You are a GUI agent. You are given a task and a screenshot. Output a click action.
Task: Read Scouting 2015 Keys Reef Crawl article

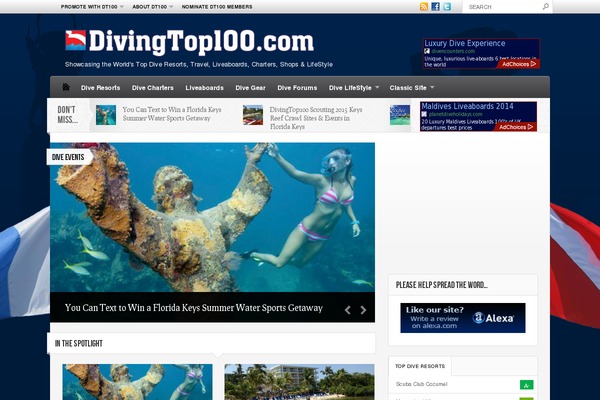point(316,118)
